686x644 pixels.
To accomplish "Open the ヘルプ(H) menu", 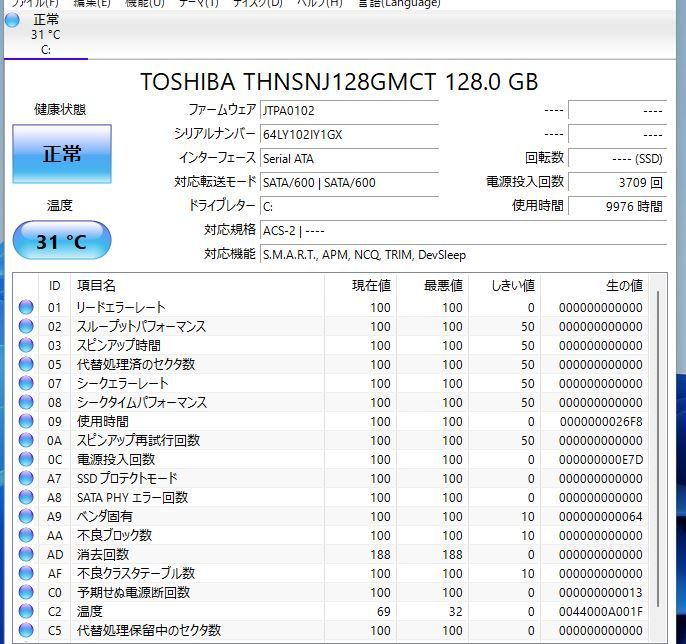I will [x=319, y=4].
